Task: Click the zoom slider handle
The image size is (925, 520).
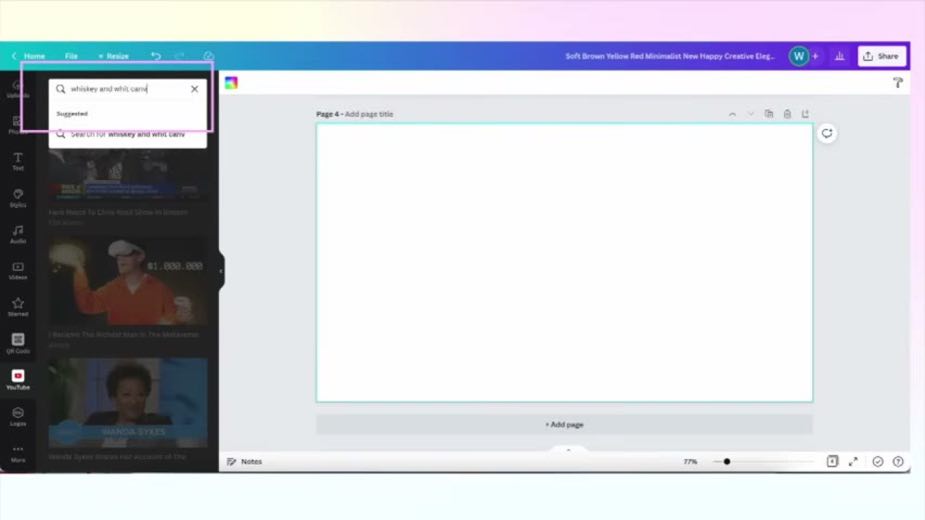Action: point(727,462)
